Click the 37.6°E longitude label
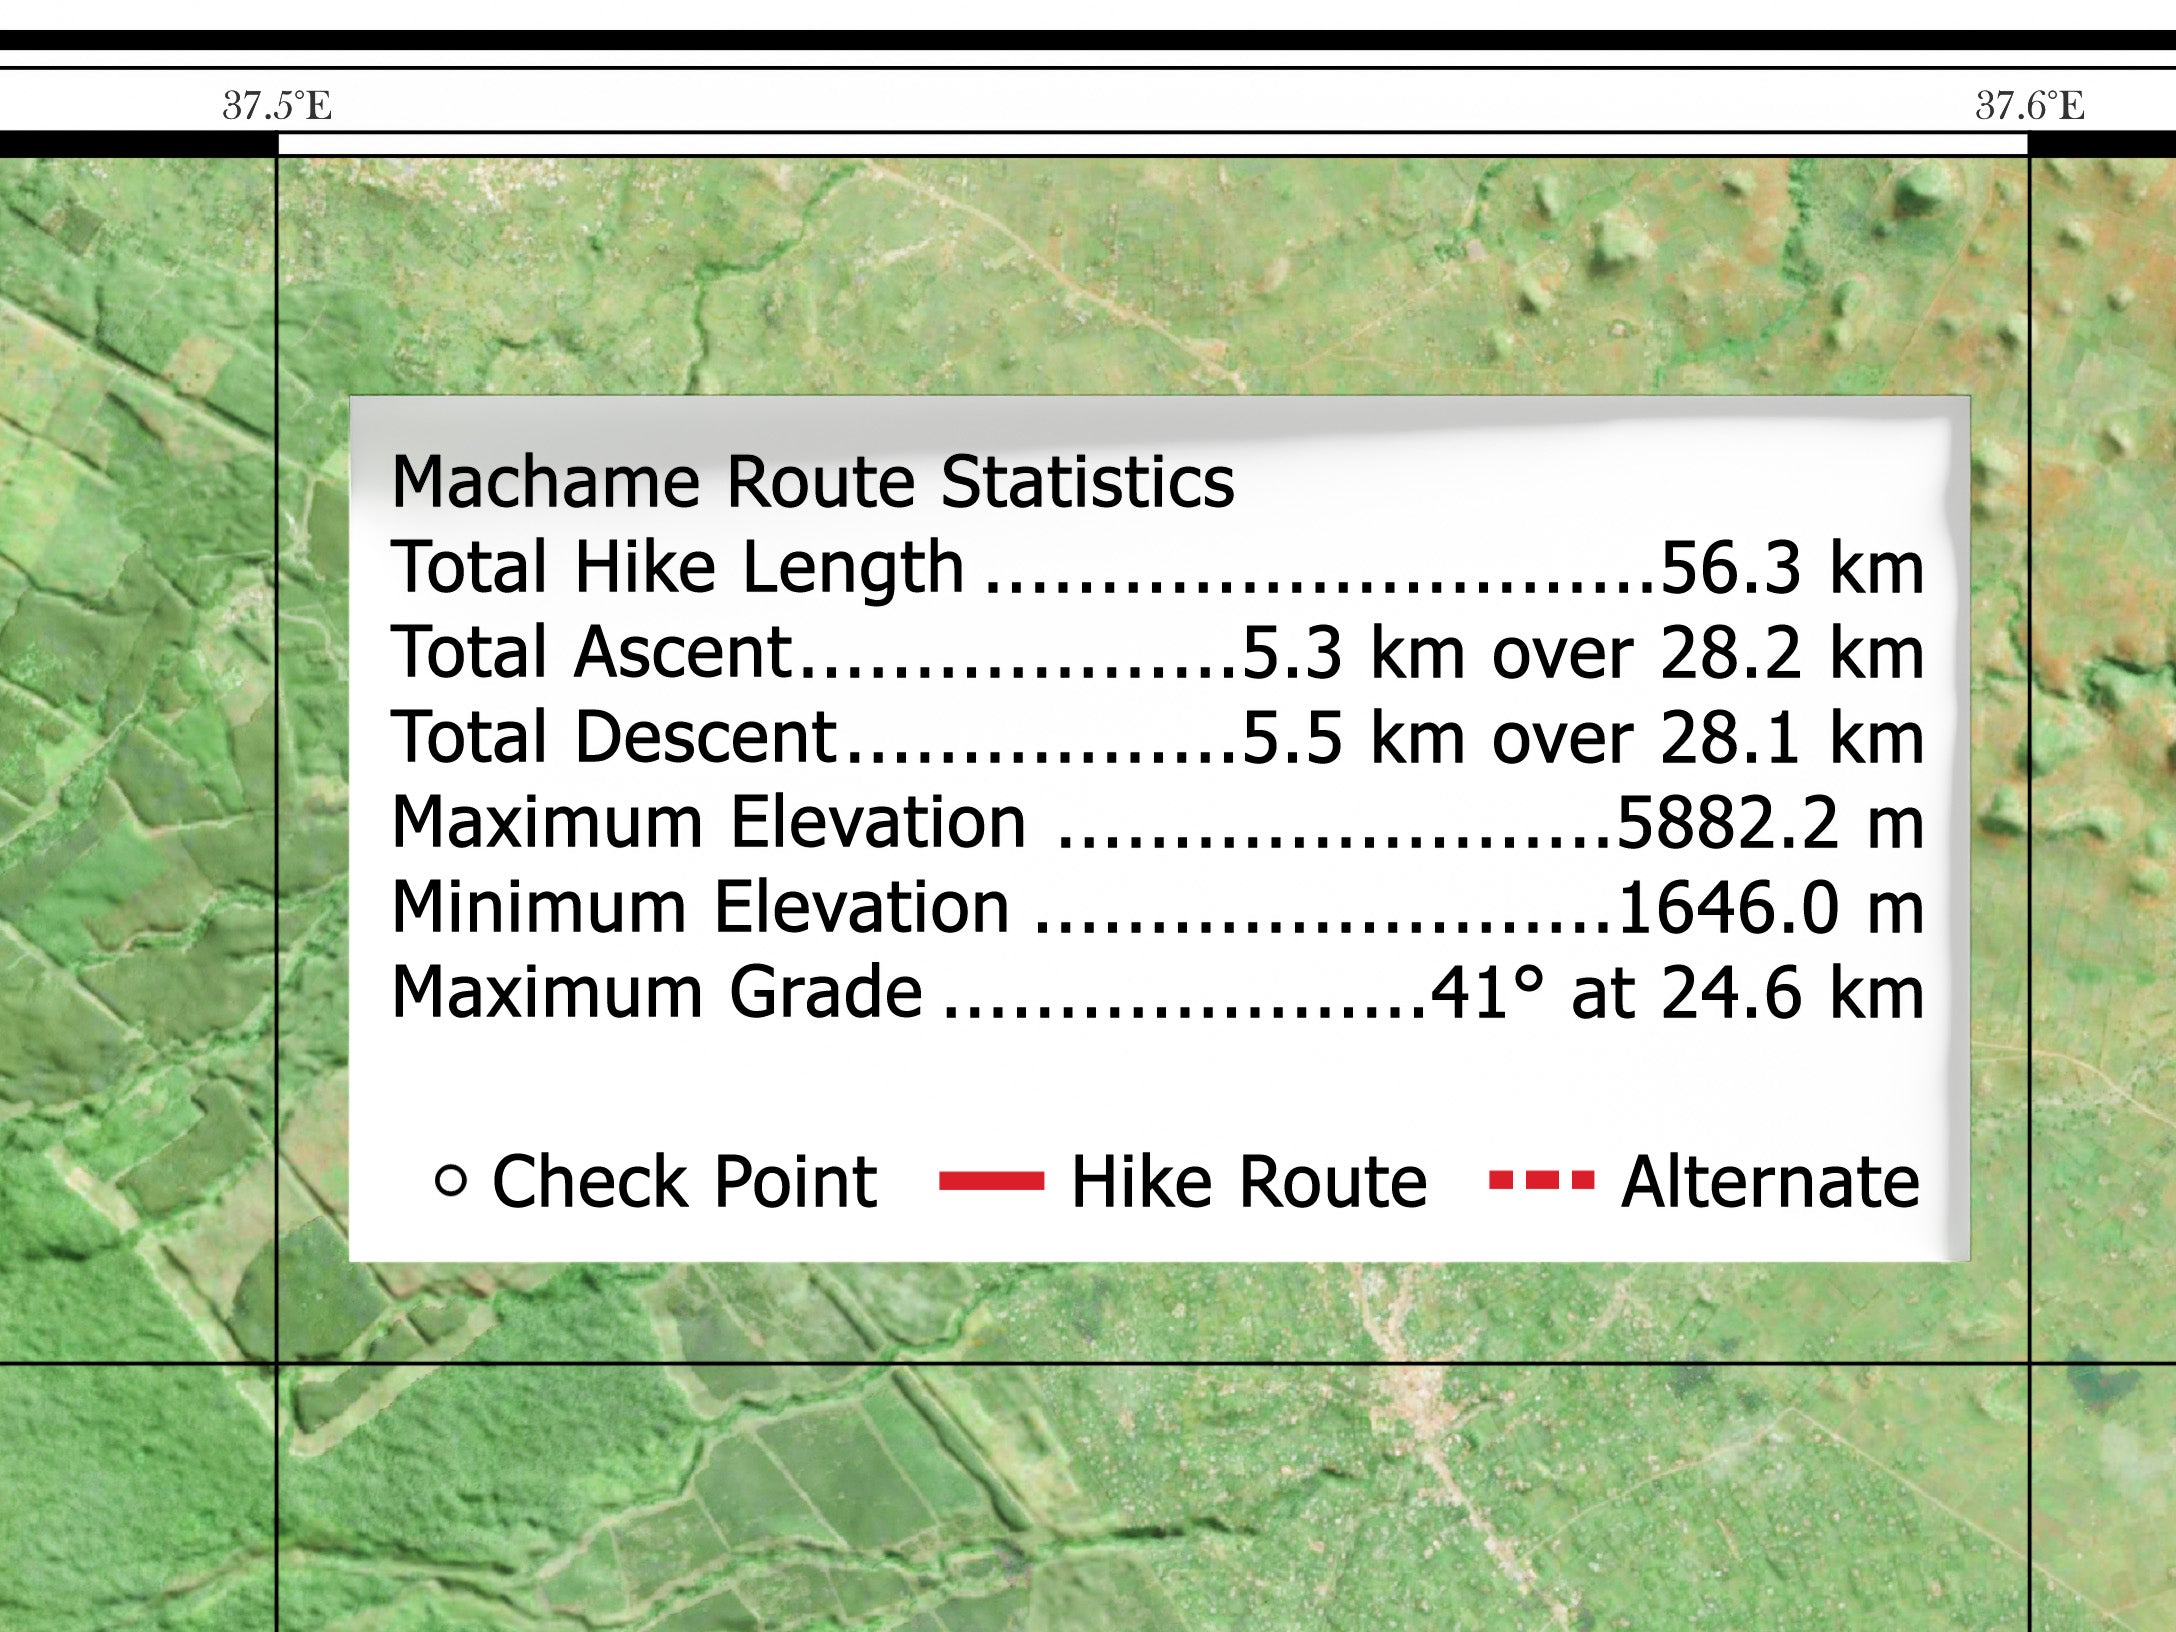2176x1632 pixels. (x=2030, y=106)
